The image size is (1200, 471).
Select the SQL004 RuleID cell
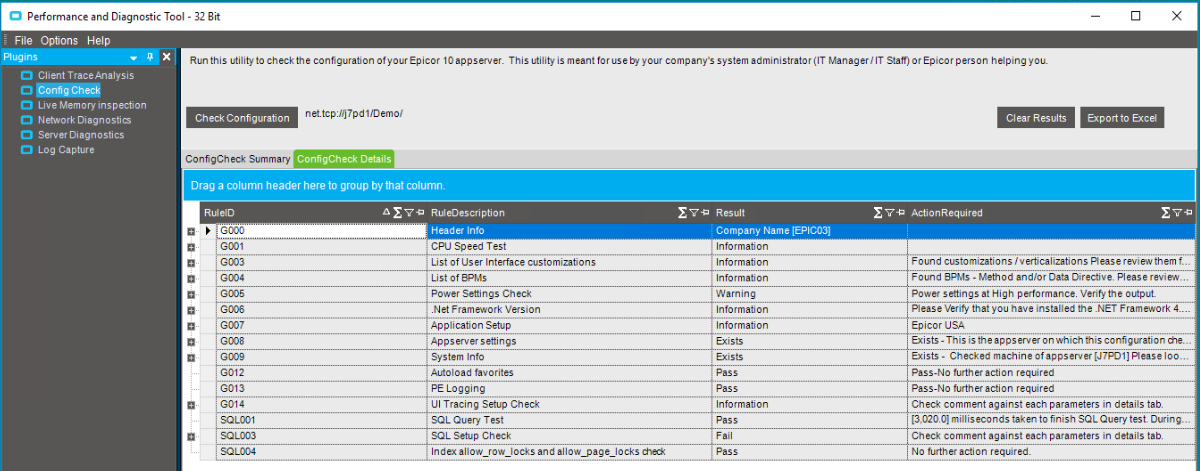321,452
